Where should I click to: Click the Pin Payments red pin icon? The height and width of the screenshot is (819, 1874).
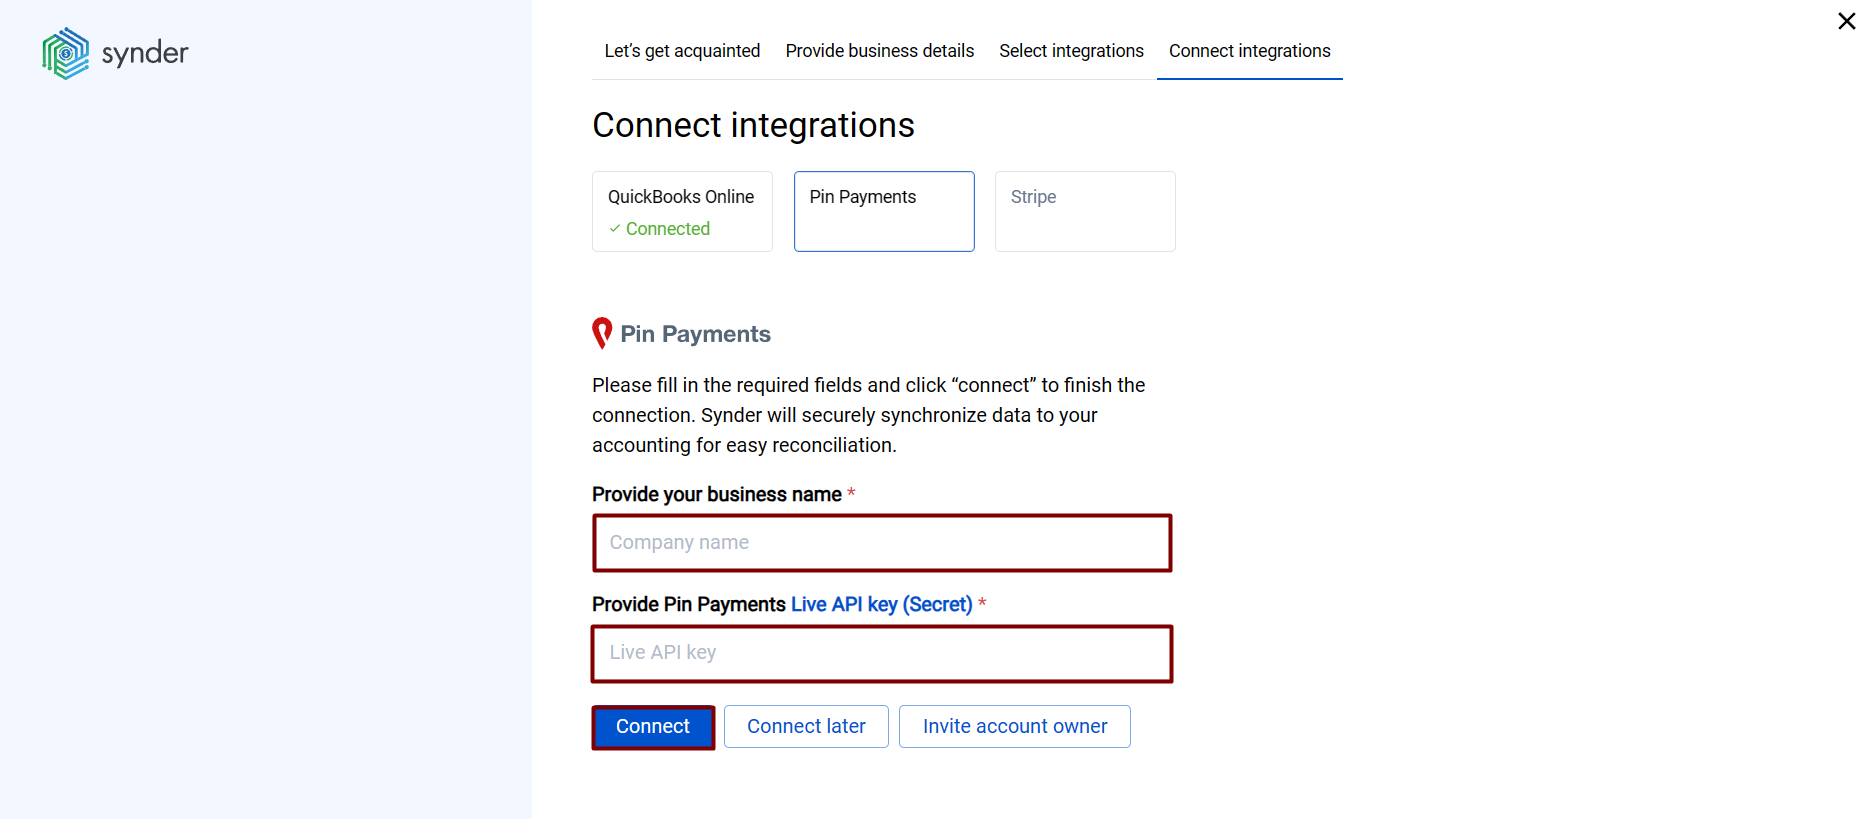[x=602, y=333]
